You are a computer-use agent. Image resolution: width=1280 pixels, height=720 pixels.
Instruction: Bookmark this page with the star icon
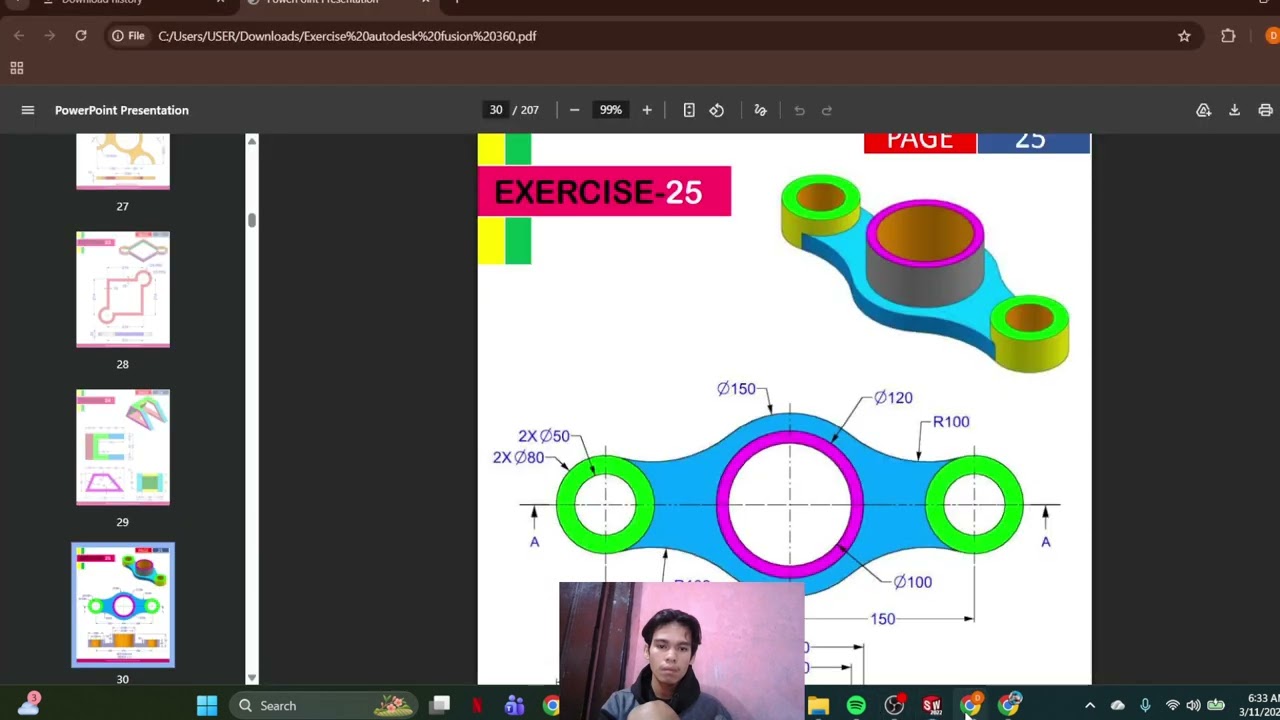coord(1184,36)
